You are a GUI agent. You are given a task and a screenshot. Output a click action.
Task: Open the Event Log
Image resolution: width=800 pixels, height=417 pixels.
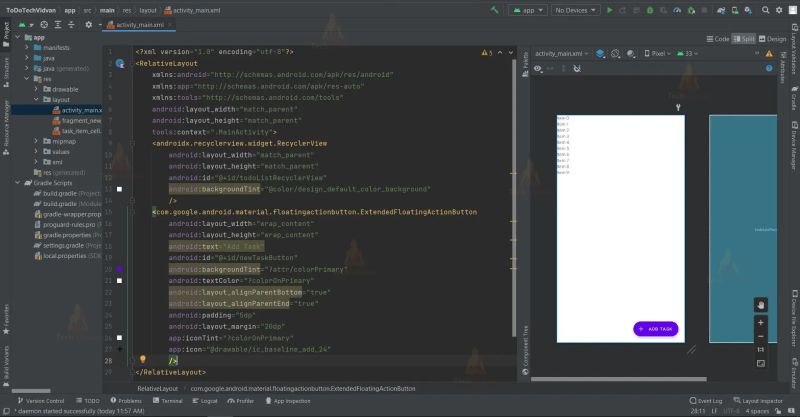click(x=706, y=401)
